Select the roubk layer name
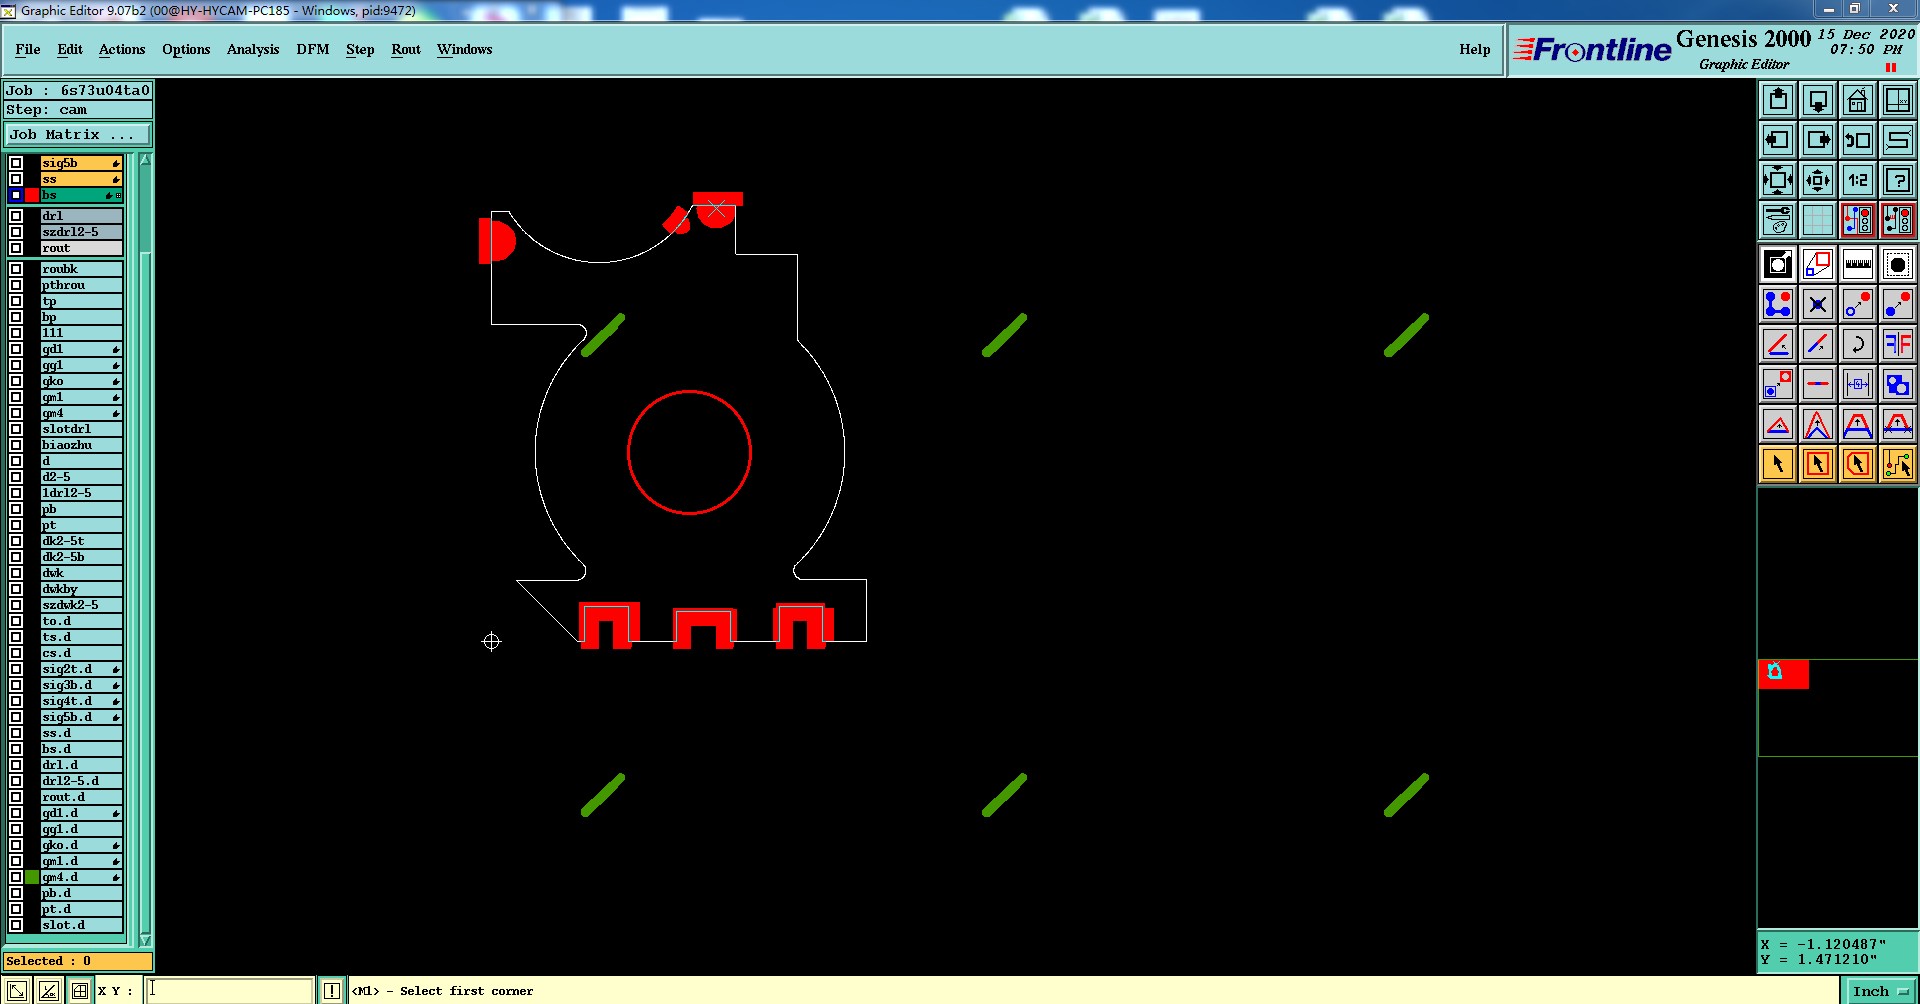The width and height of the screenshot is (1920, 1004). point(81,269)
